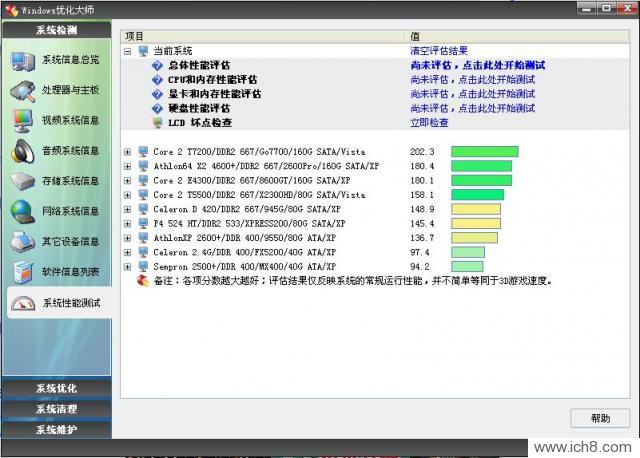The height and width of the screenshot is (458, 640).
Task: Collapse the 当前系统 tree node
Action: (x=128, y=51)
